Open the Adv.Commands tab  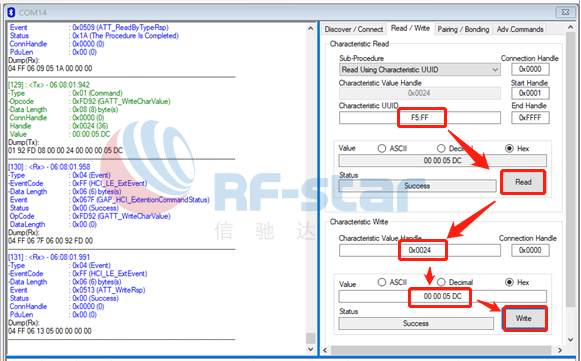pyautogui.click(x=520, y=29)
